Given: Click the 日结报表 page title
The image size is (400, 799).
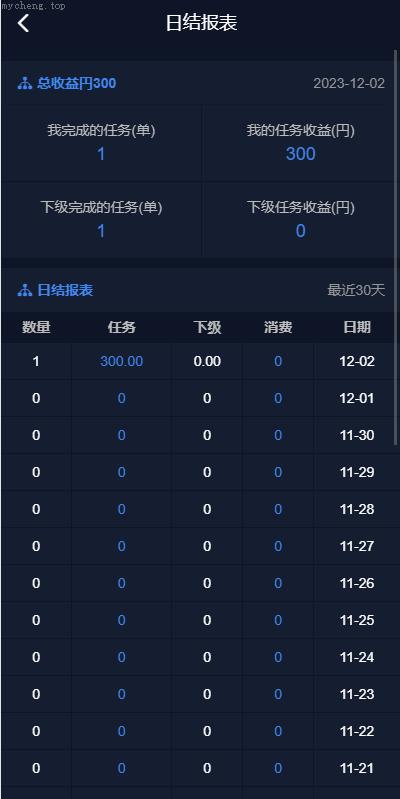Looking at the screenshot, I should click(x=201, y=23).
